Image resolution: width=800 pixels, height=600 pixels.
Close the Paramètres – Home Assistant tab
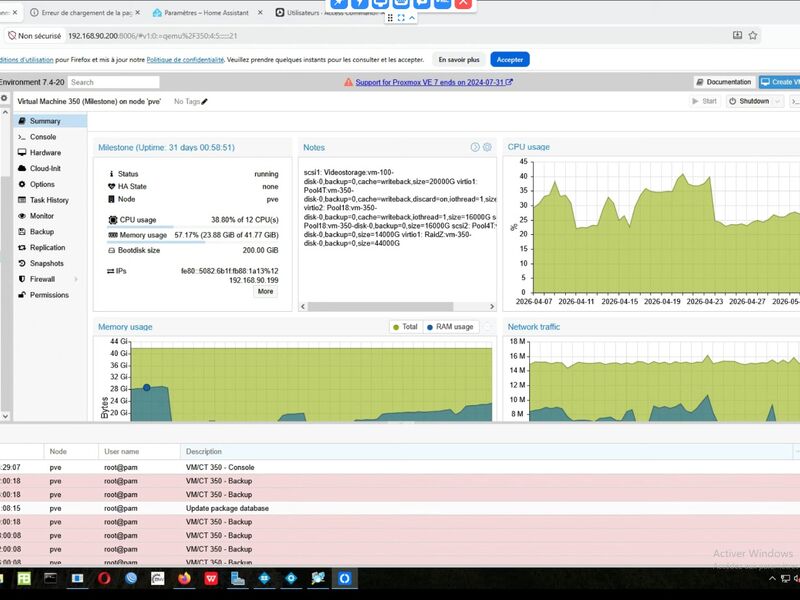(260, 12)
